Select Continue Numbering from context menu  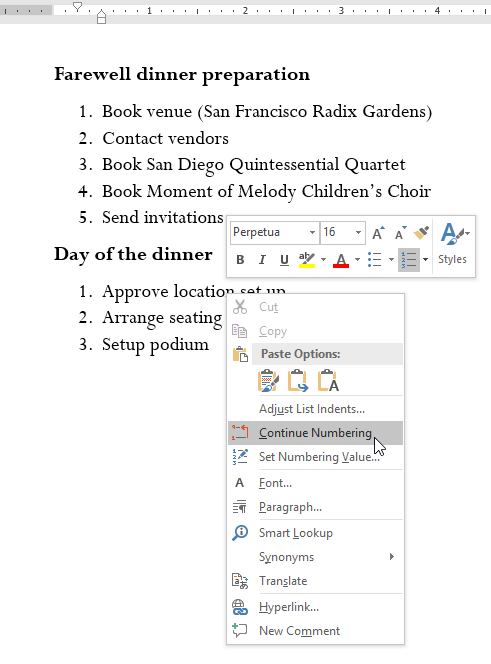point(316,433)
